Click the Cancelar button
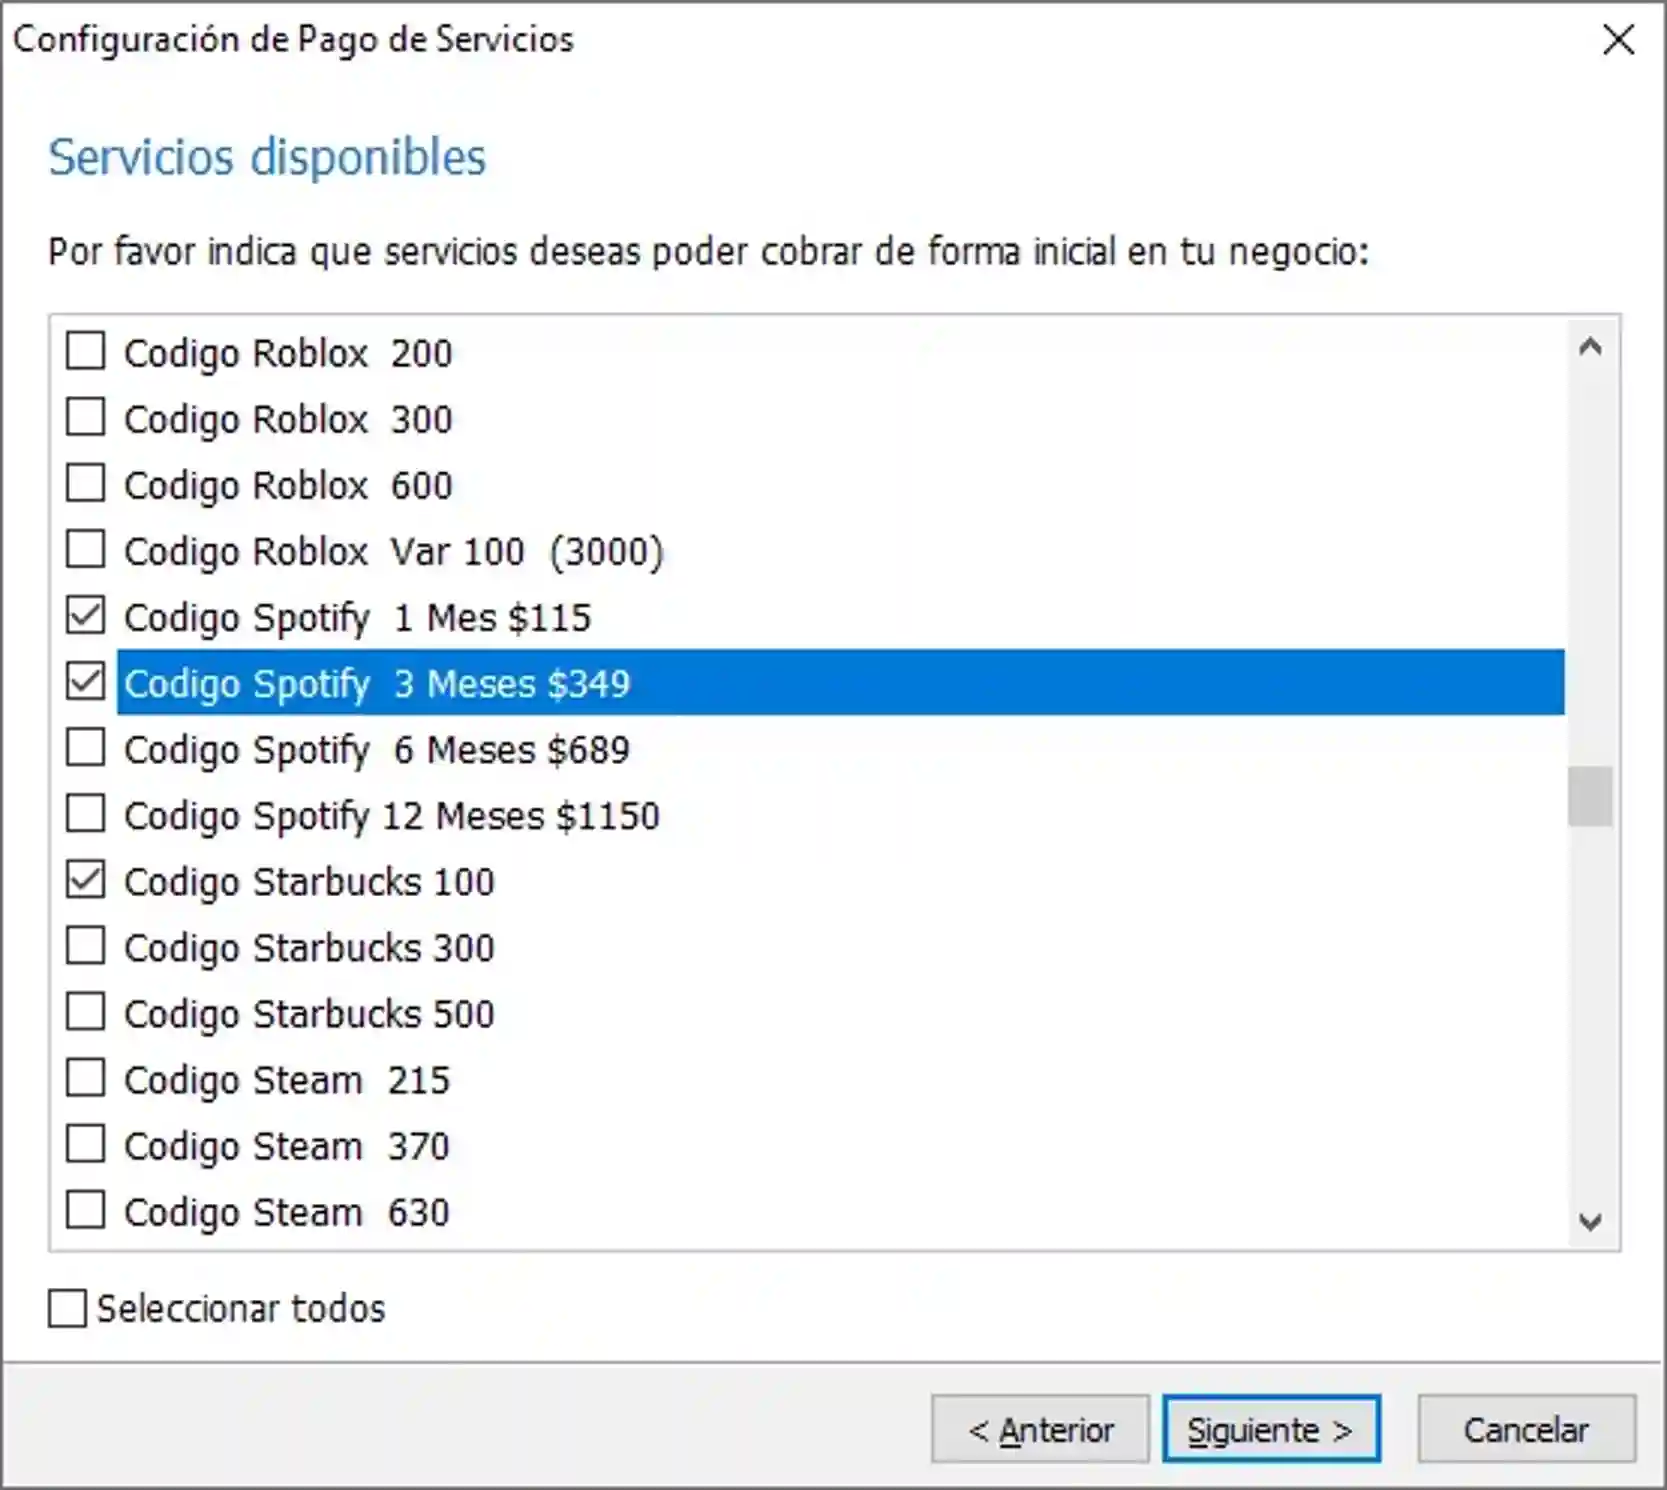 1526,1430
